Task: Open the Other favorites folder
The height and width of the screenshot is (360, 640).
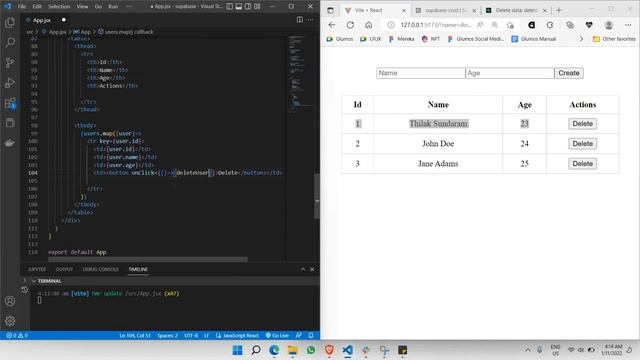Action: click(614, 39)
